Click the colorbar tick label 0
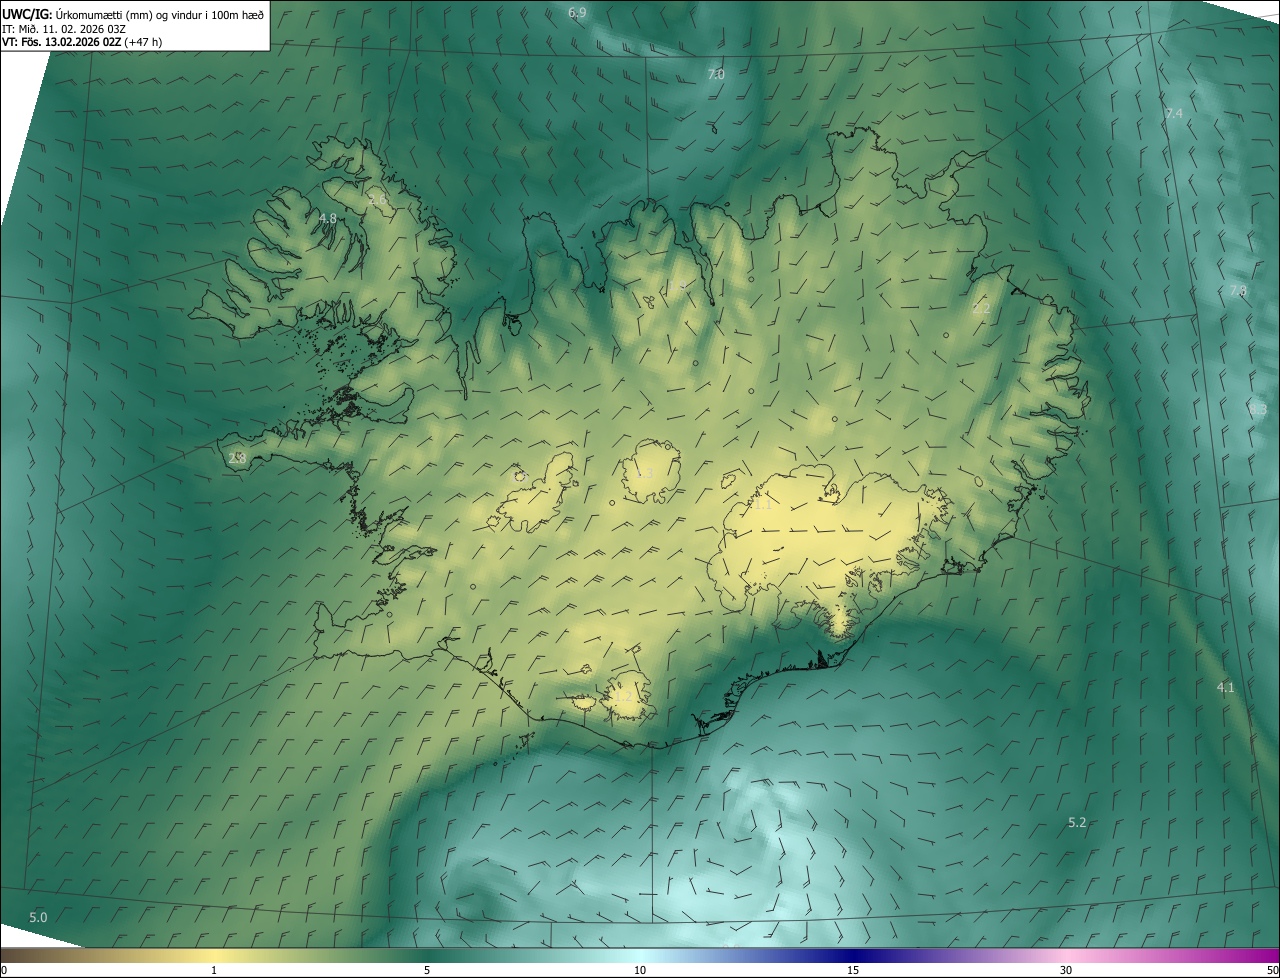This screenshot has height=978, width=1280. pyautogui.click(x=3, y=970)
